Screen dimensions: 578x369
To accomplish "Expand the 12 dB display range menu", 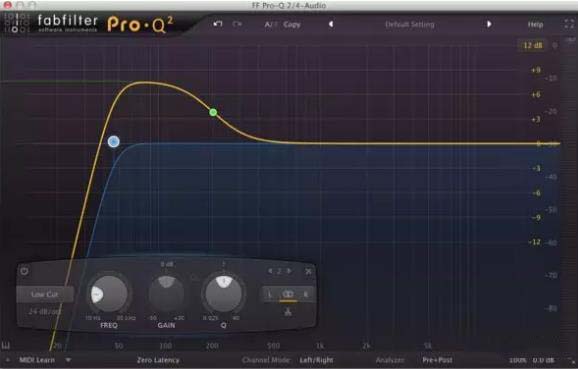I will 533,45.
